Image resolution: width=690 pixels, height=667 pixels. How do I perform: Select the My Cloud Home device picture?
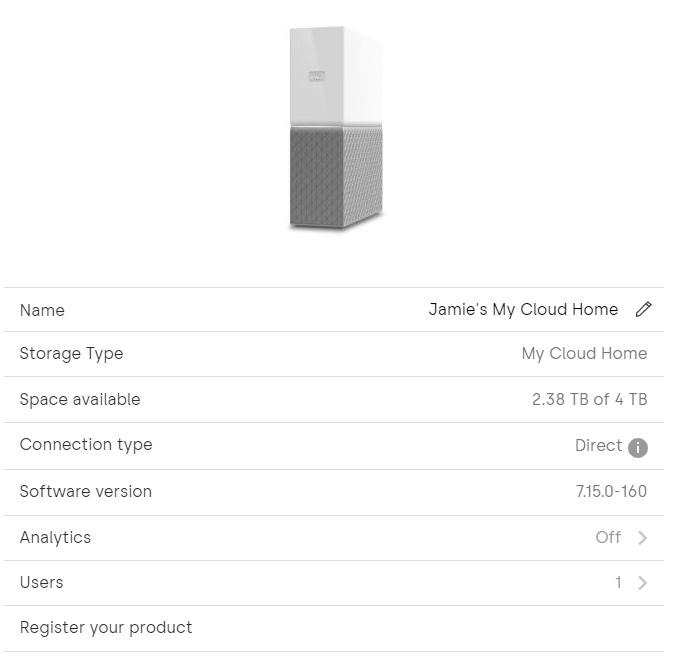pos(335,130)
